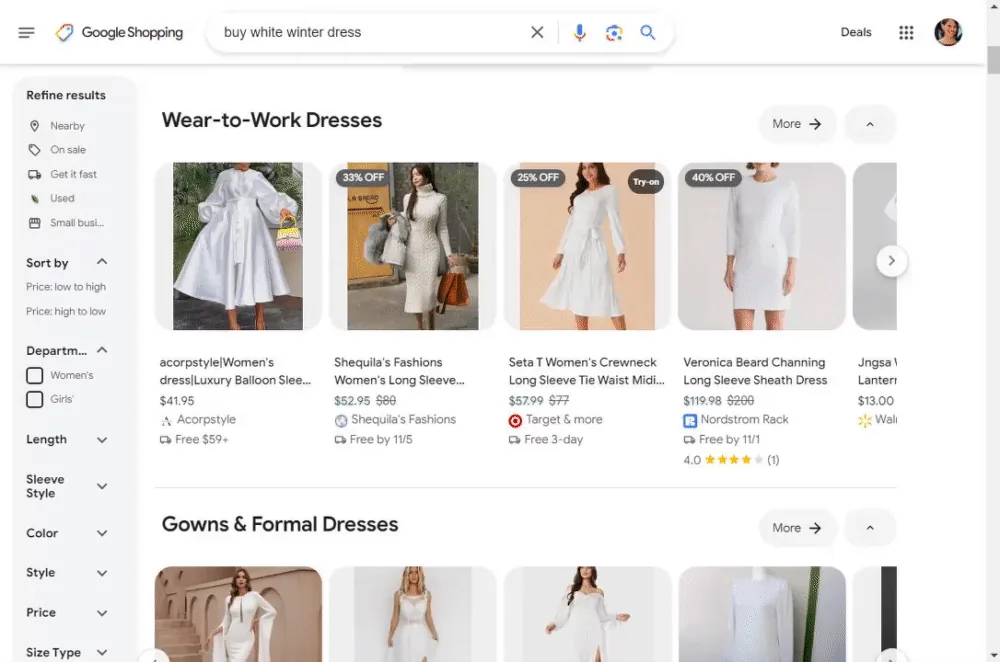Viewport: 1000px width, 662px height.
Task: Click More for Wear-to-Work Dresses
Action: 797,124
